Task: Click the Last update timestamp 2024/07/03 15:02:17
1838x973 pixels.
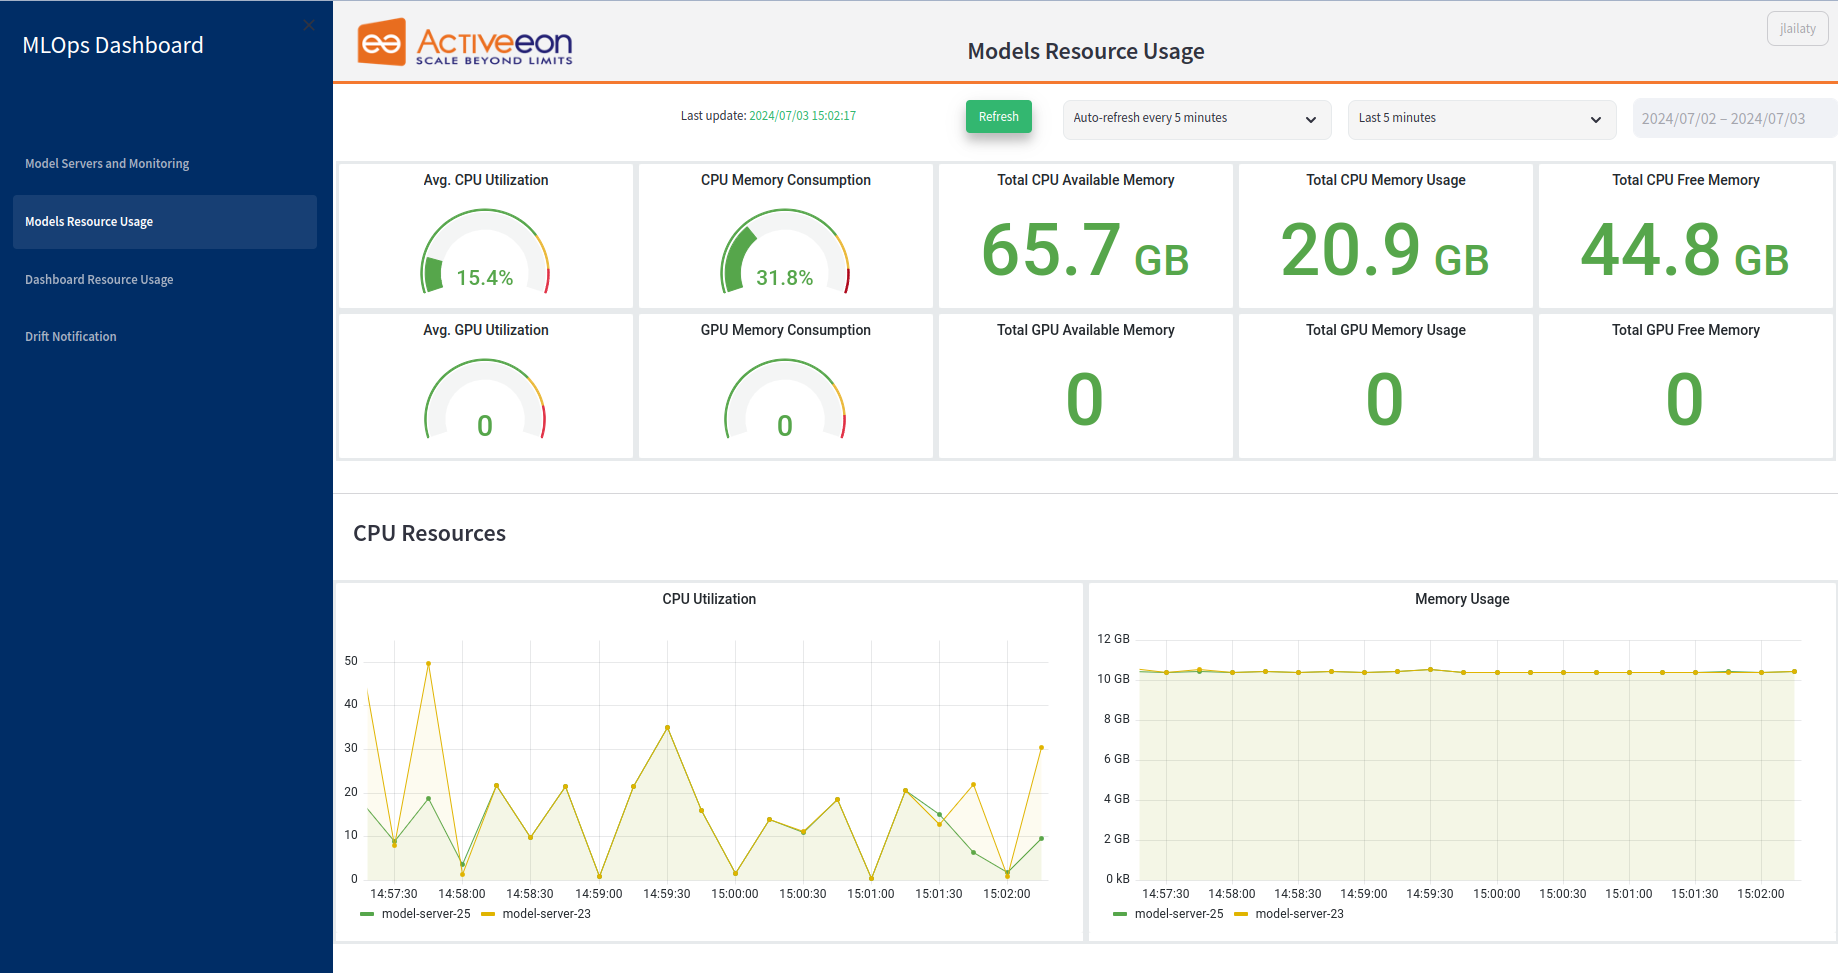Action: pos(803,116)
